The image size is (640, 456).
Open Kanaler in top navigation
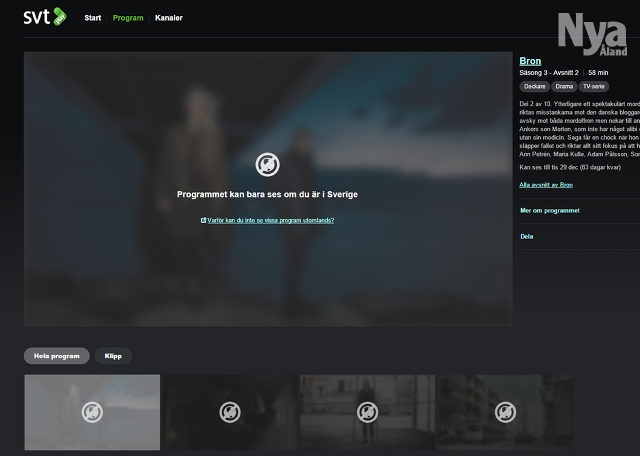(169, 18)
